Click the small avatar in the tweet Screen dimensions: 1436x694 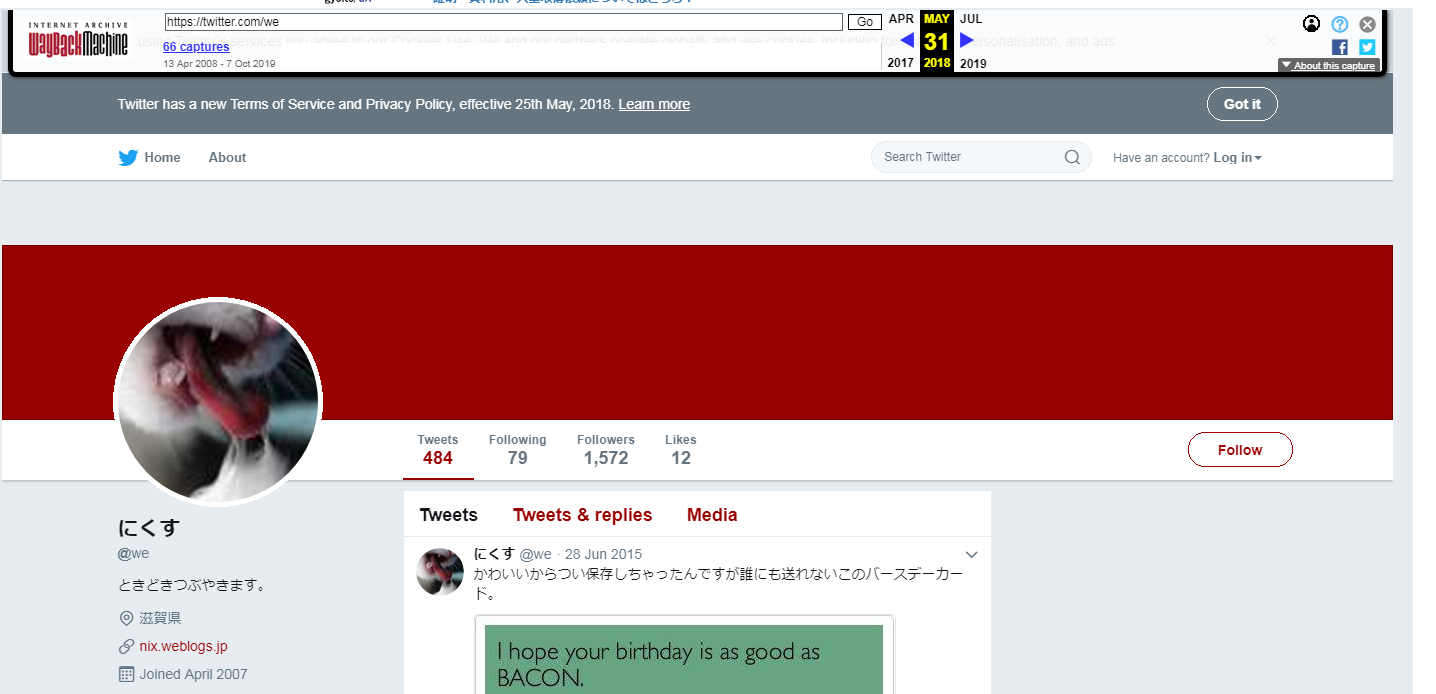440,571
